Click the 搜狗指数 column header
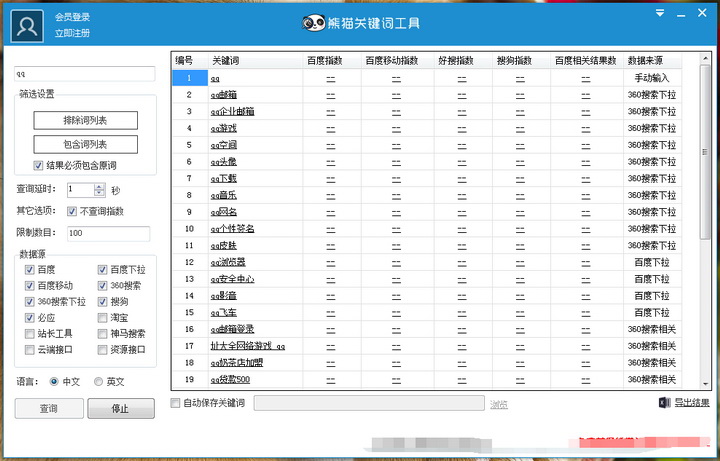The height and width of the screenshot is (461, 720). click(521, 61)
